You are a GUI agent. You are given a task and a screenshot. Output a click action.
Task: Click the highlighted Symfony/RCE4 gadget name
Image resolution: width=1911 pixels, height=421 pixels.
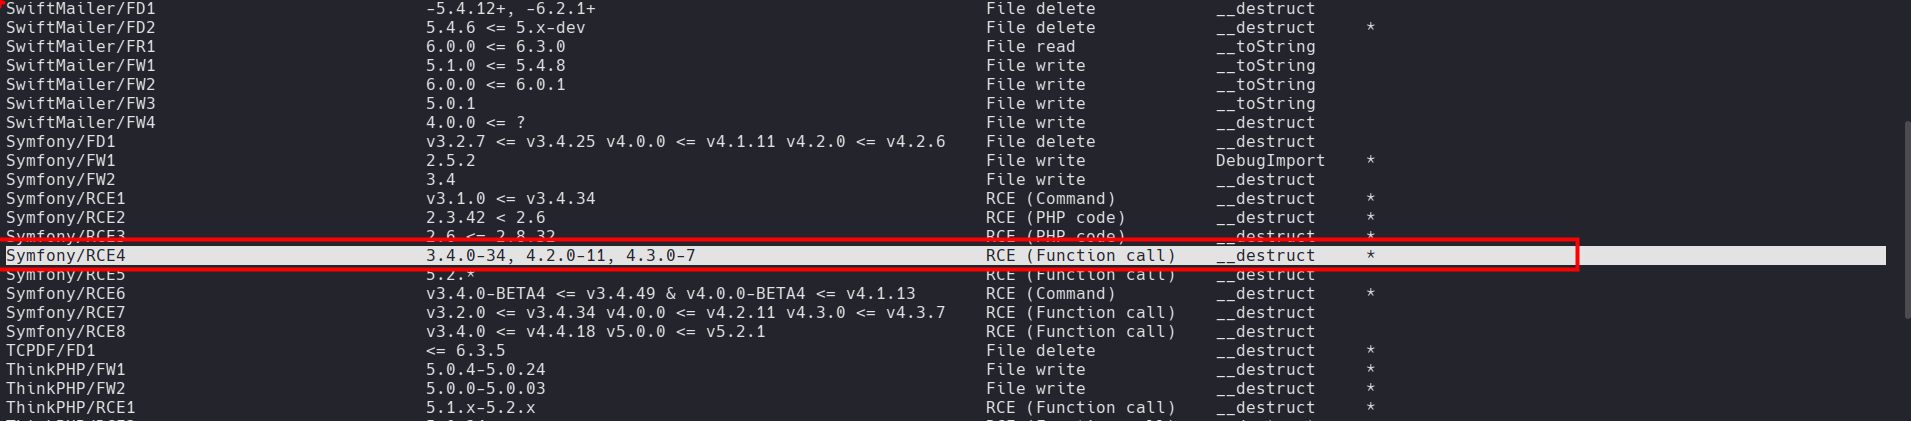click(x=66, y=256)
